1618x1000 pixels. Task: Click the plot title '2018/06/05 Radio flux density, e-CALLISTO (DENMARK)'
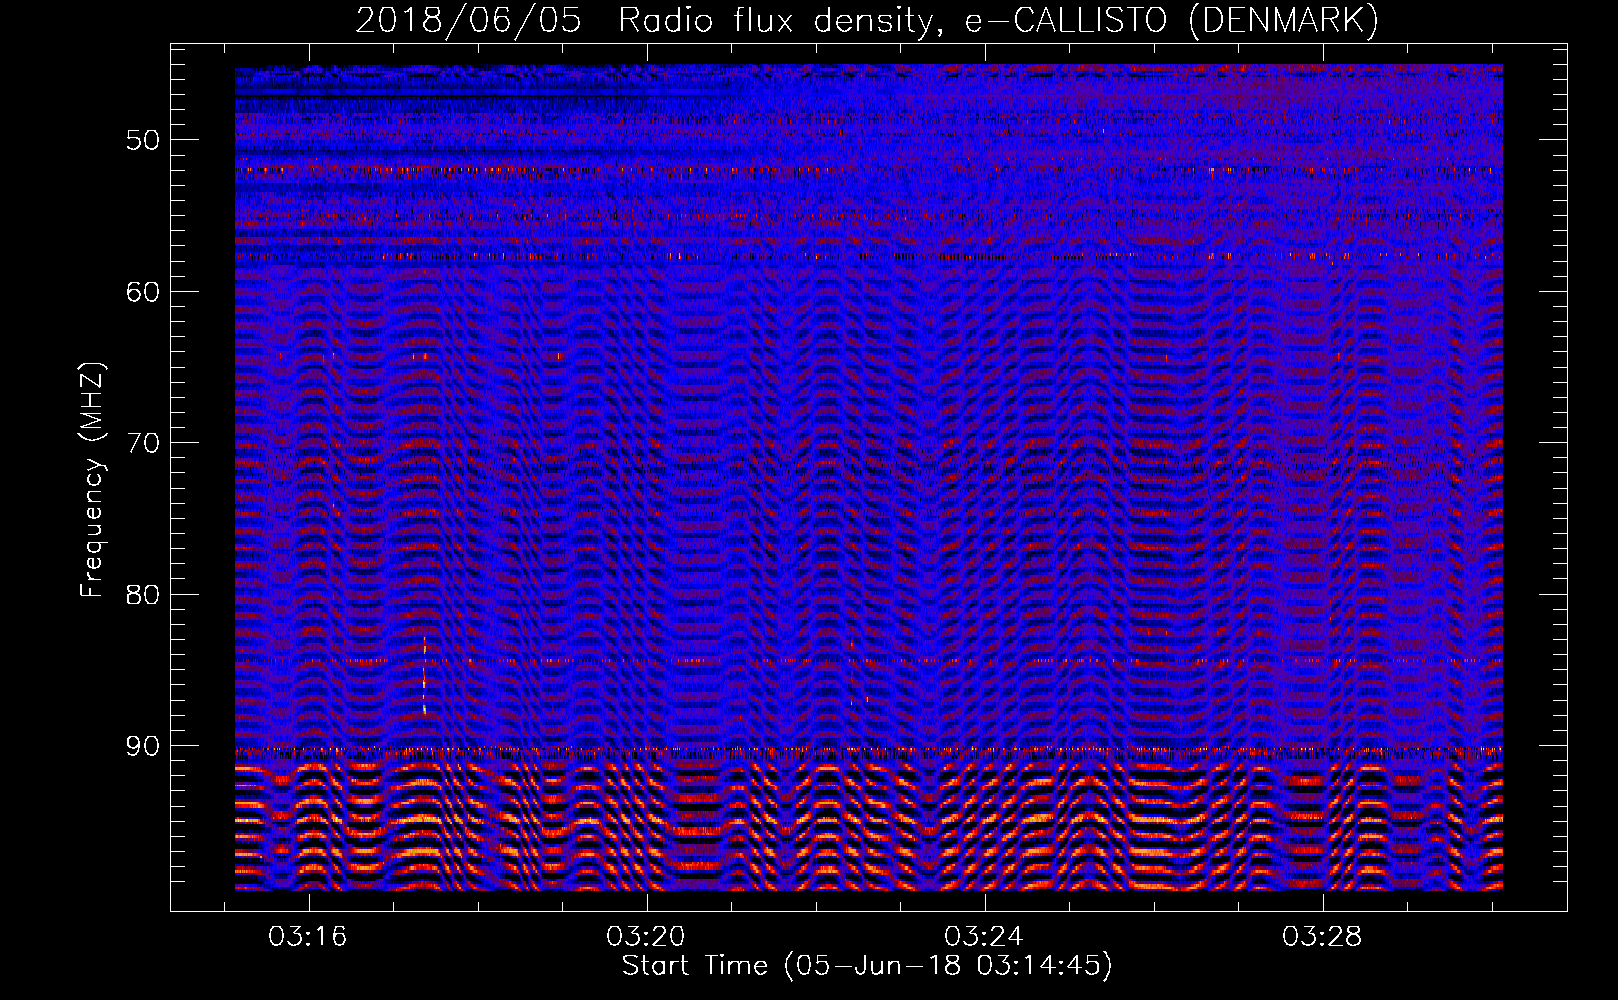click(x=867, y=21)
